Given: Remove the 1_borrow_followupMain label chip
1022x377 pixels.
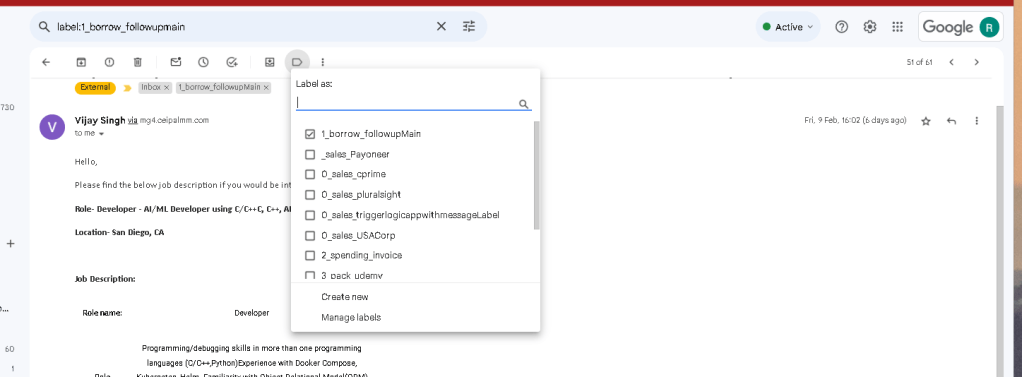Looking at the screenshot, I should point(266,87).
